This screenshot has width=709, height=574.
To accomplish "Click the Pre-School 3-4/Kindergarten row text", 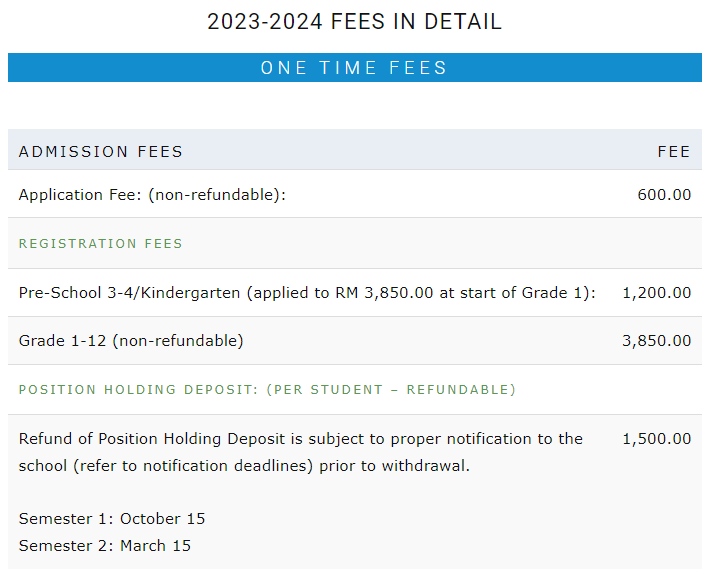I will 307,293.
